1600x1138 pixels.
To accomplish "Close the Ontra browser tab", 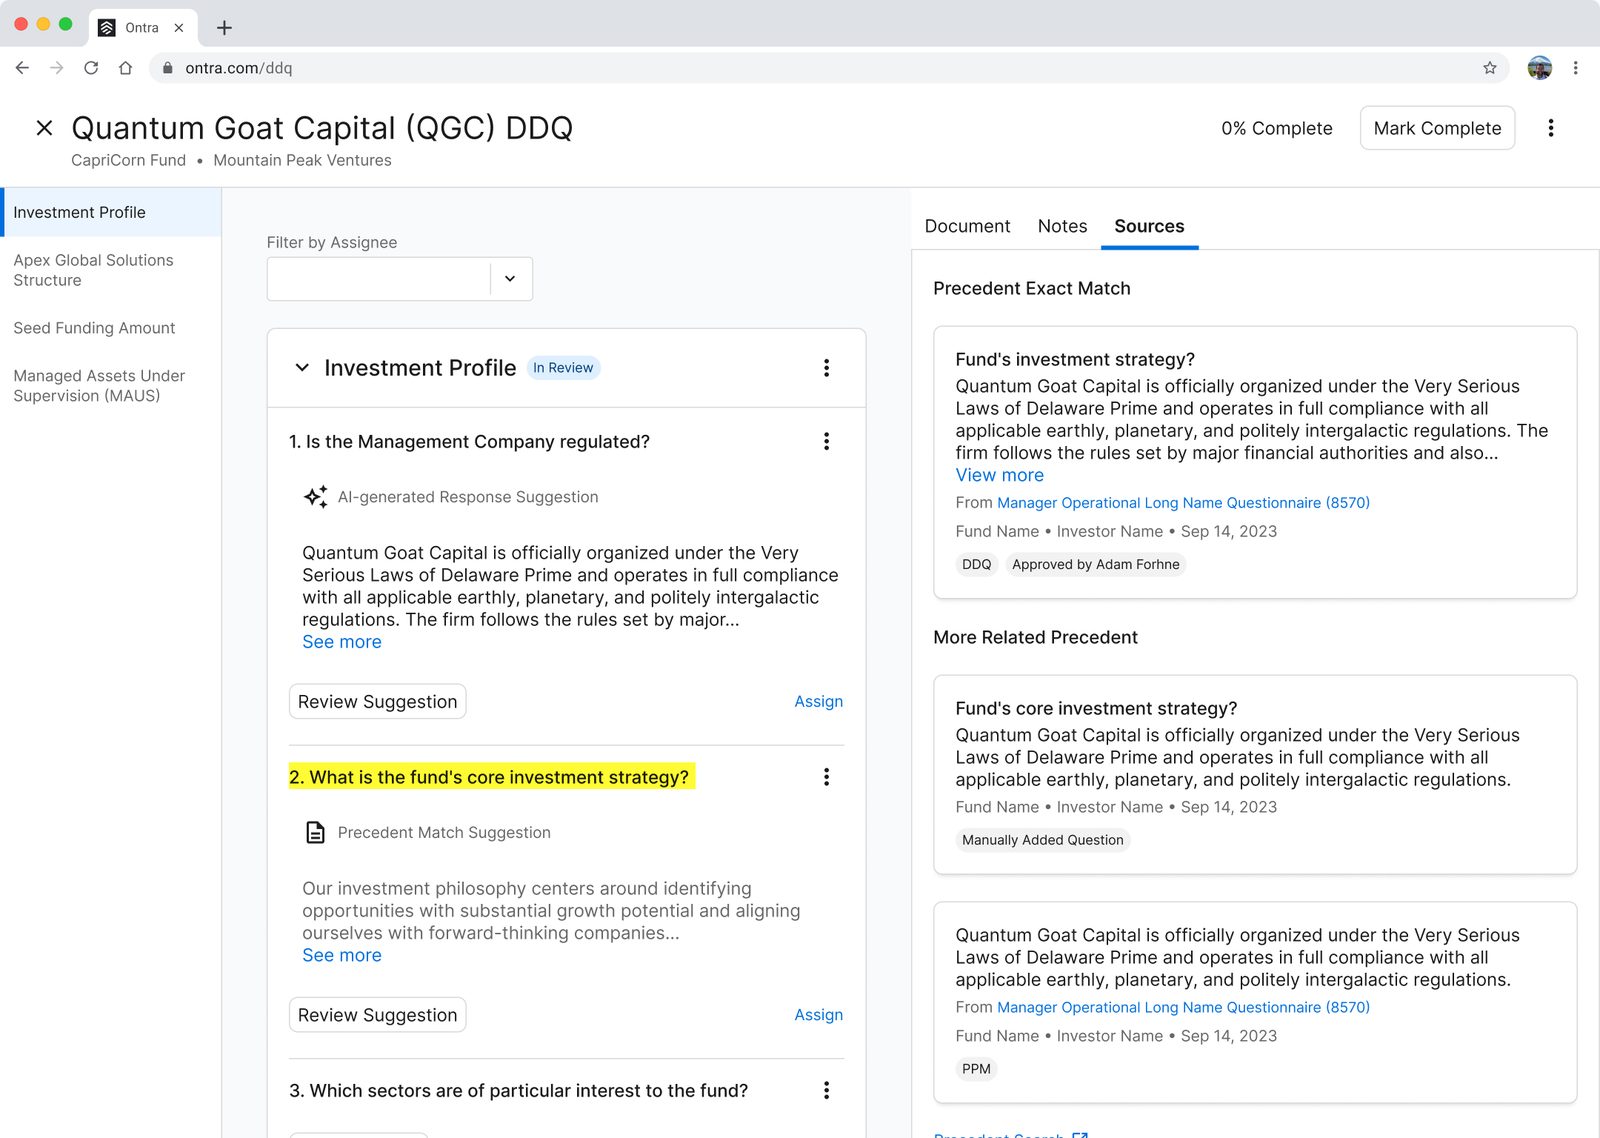I will (x=179, y=28).
